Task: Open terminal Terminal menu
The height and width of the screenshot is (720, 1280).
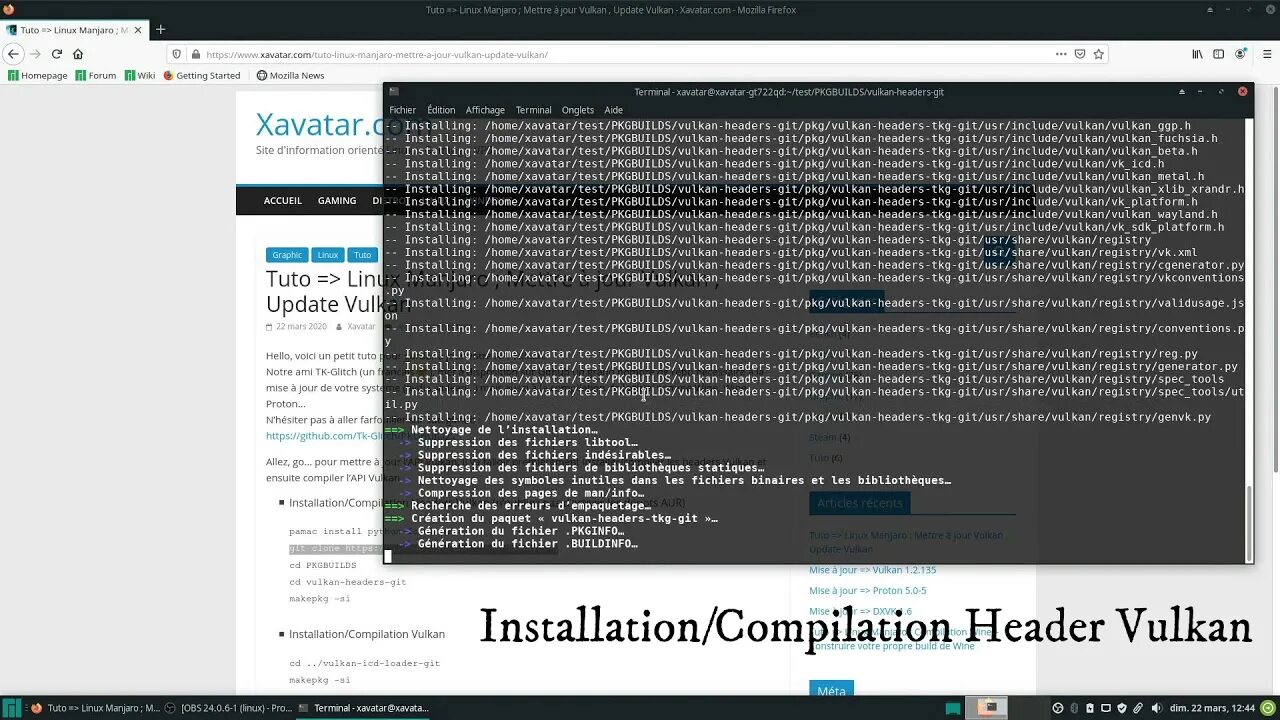Action: tap(534, 110)
